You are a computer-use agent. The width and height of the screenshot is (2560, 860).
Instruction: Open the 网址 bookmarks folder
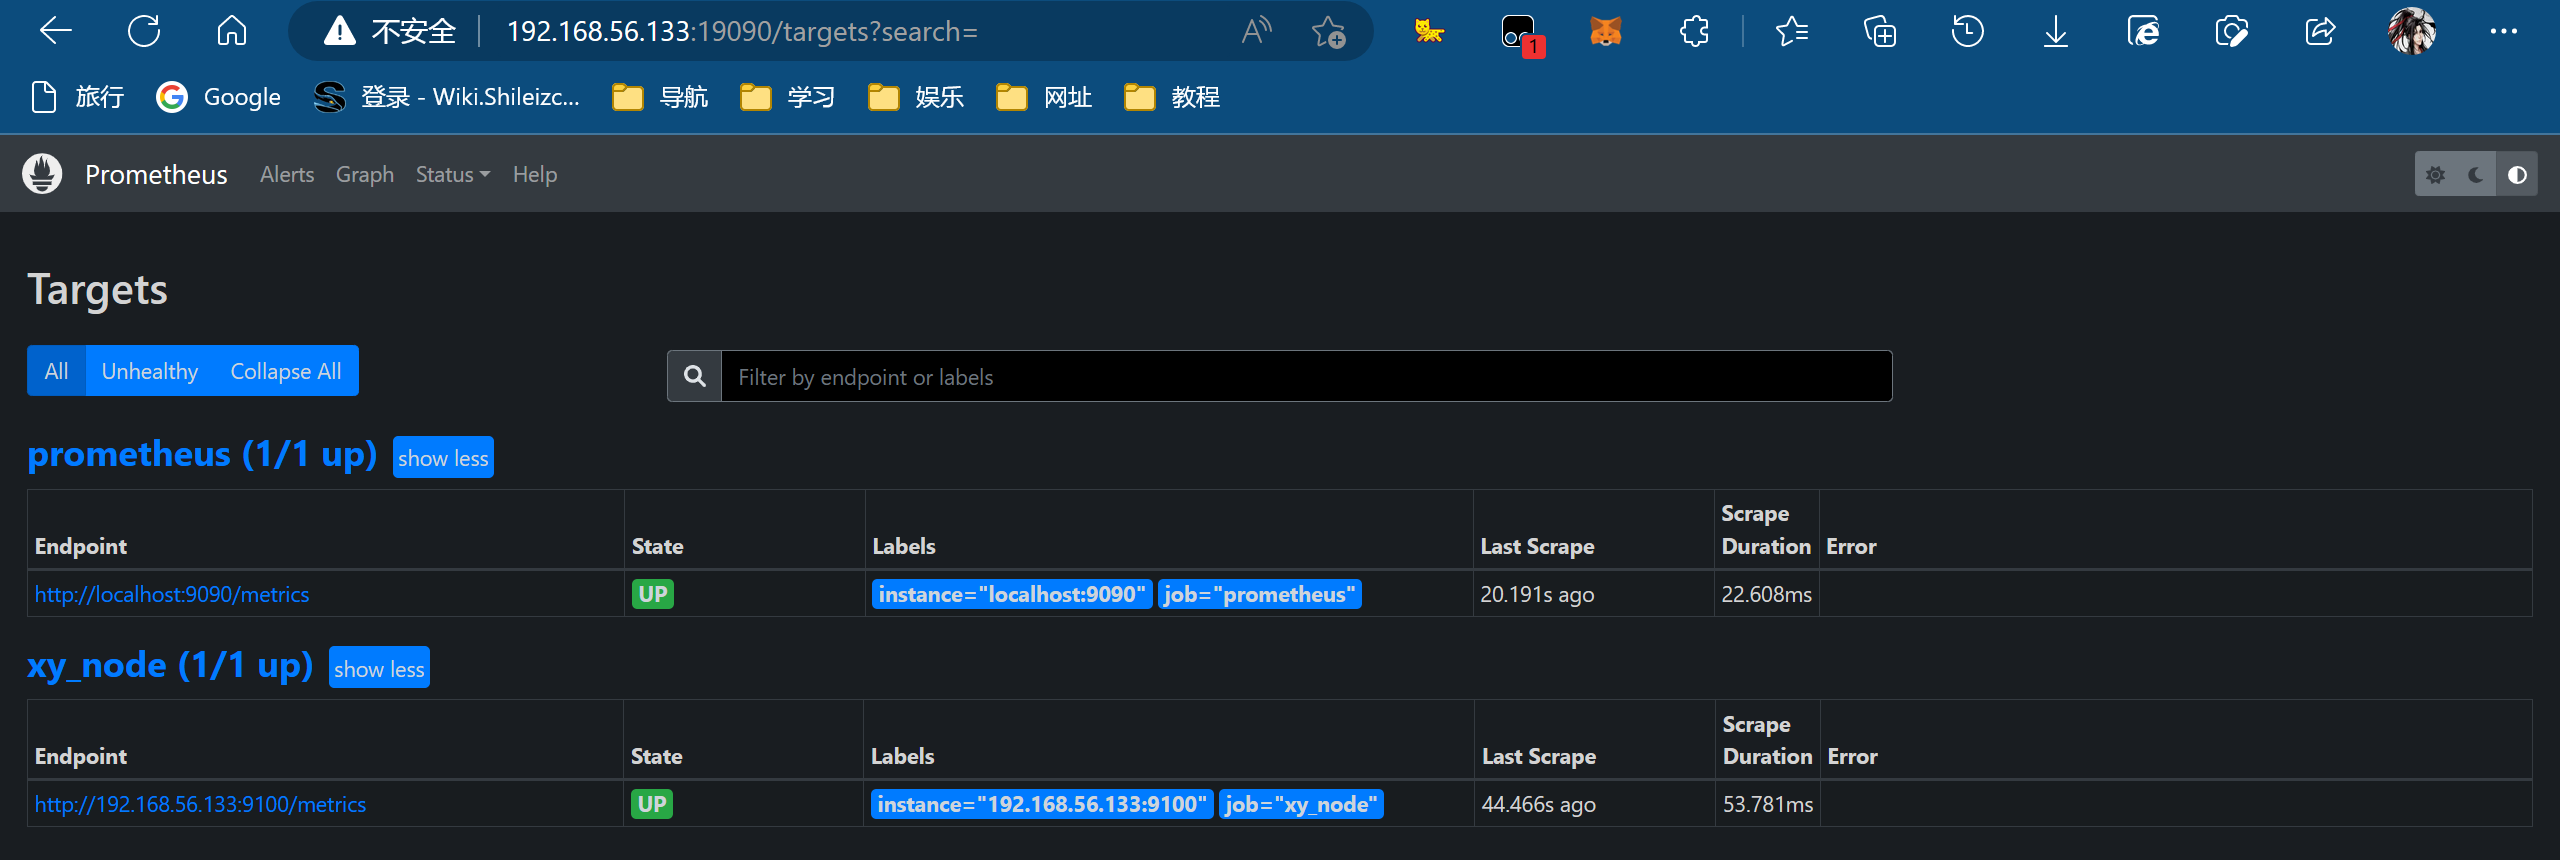click(x=1044, y=97)
